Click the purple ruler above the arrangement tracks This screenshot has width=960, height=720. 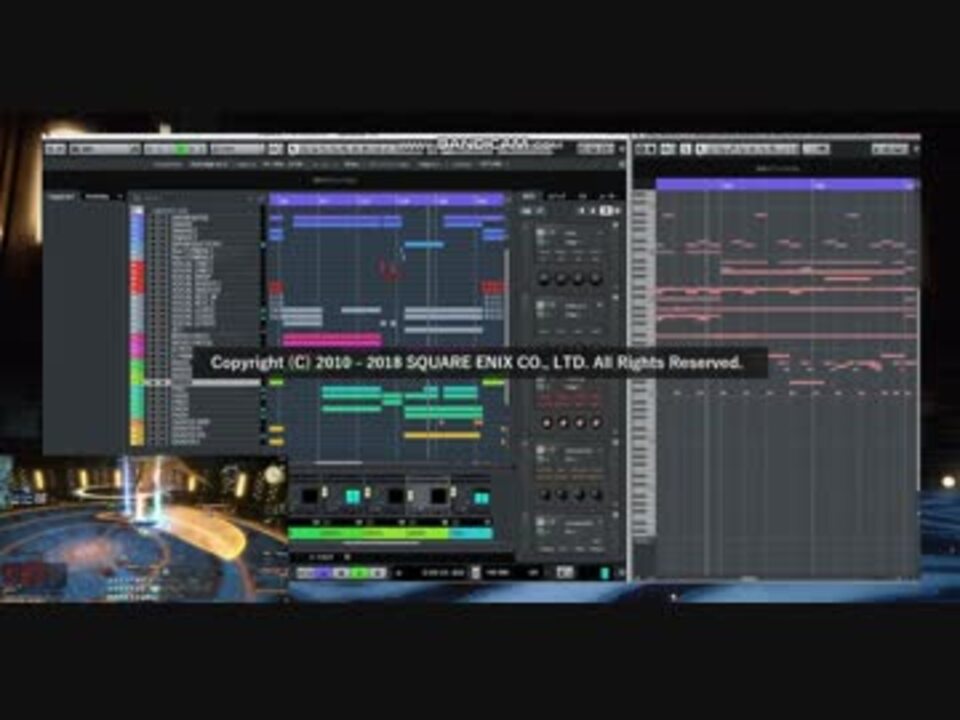(x=387, y=199)
